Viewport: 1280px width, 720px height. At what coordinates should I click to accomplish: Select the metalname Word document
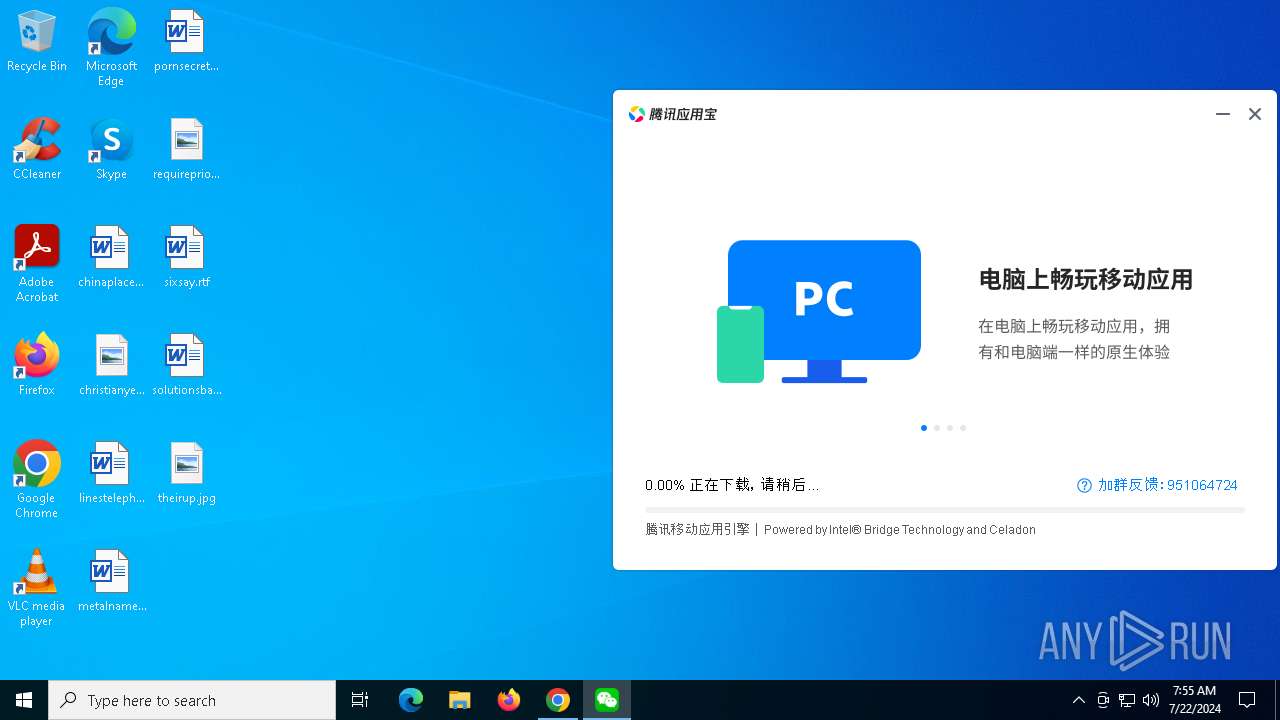111,581
